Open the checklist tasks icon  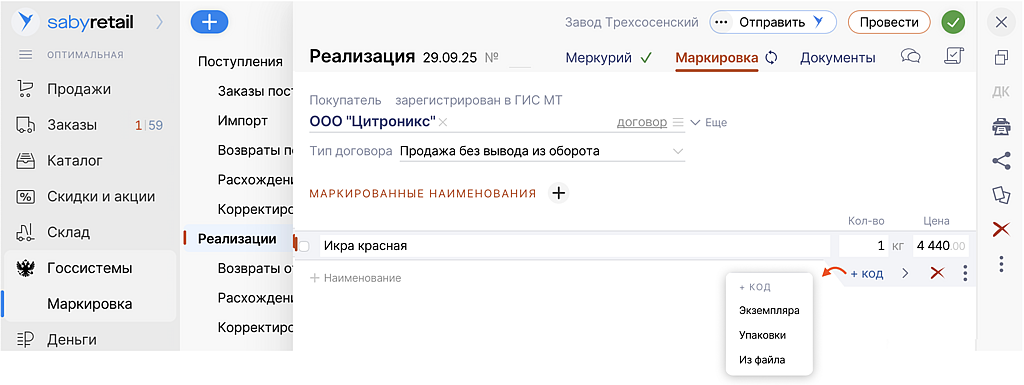(x=955, y=56)
